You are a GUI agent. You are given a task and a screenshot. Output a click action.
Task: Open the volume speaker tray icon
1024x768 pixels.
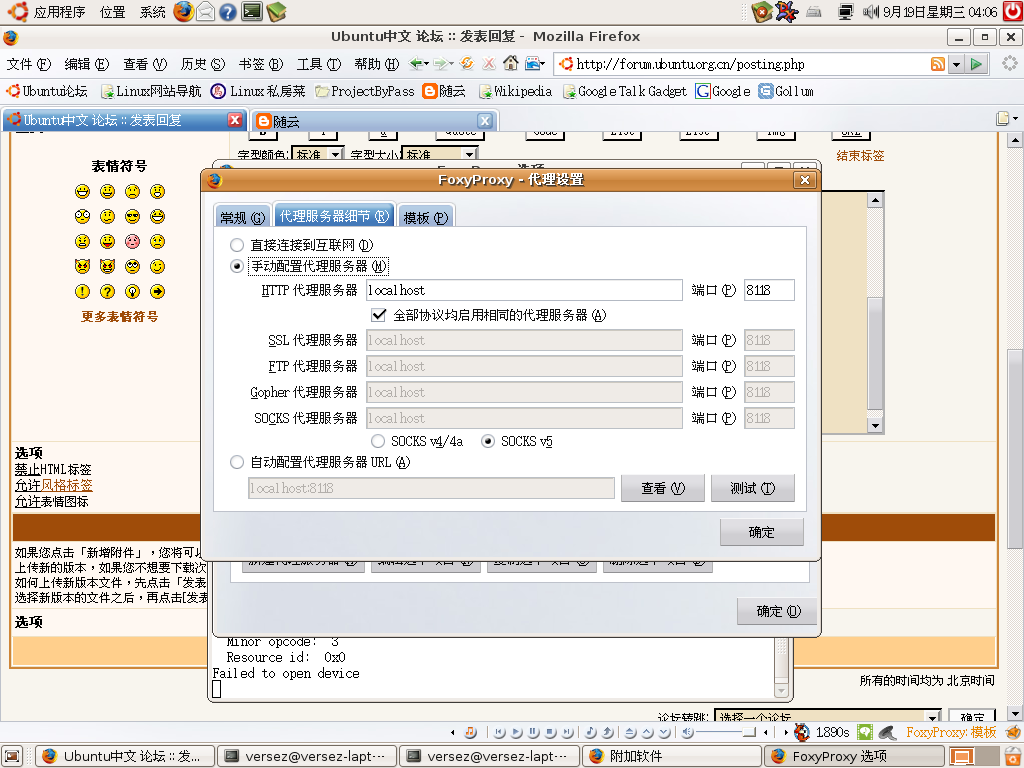(x=871, y=11)
